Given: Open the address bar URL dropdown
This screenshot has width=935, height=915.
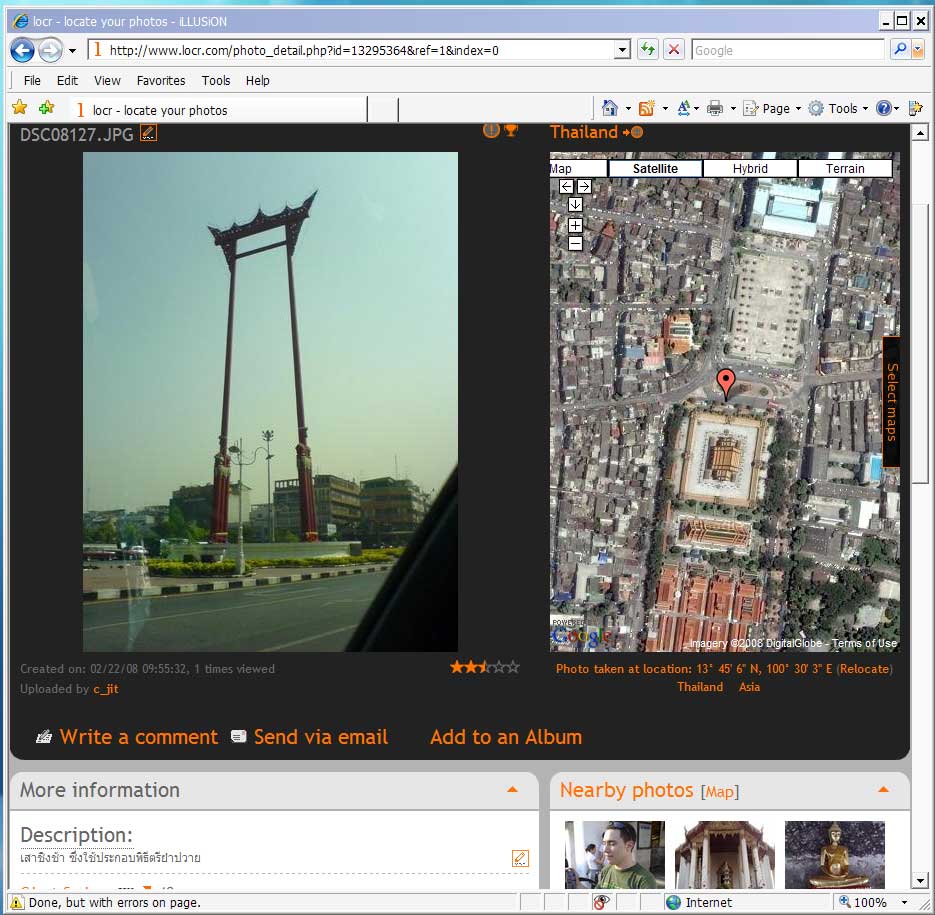Looking at the screenshot, I should click(x=622, y=50).
